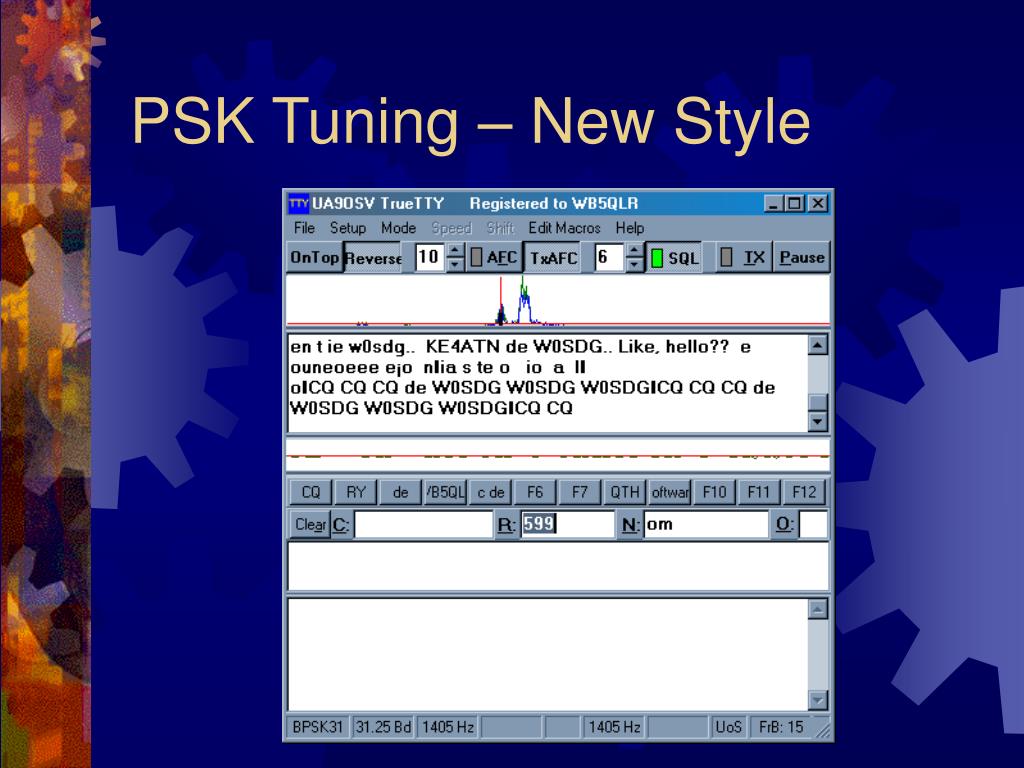Click the '1405 Hz' entry next to 31.25 Bd
The height and width of the screenshot is (768, 1024).
tap(447, 727)
